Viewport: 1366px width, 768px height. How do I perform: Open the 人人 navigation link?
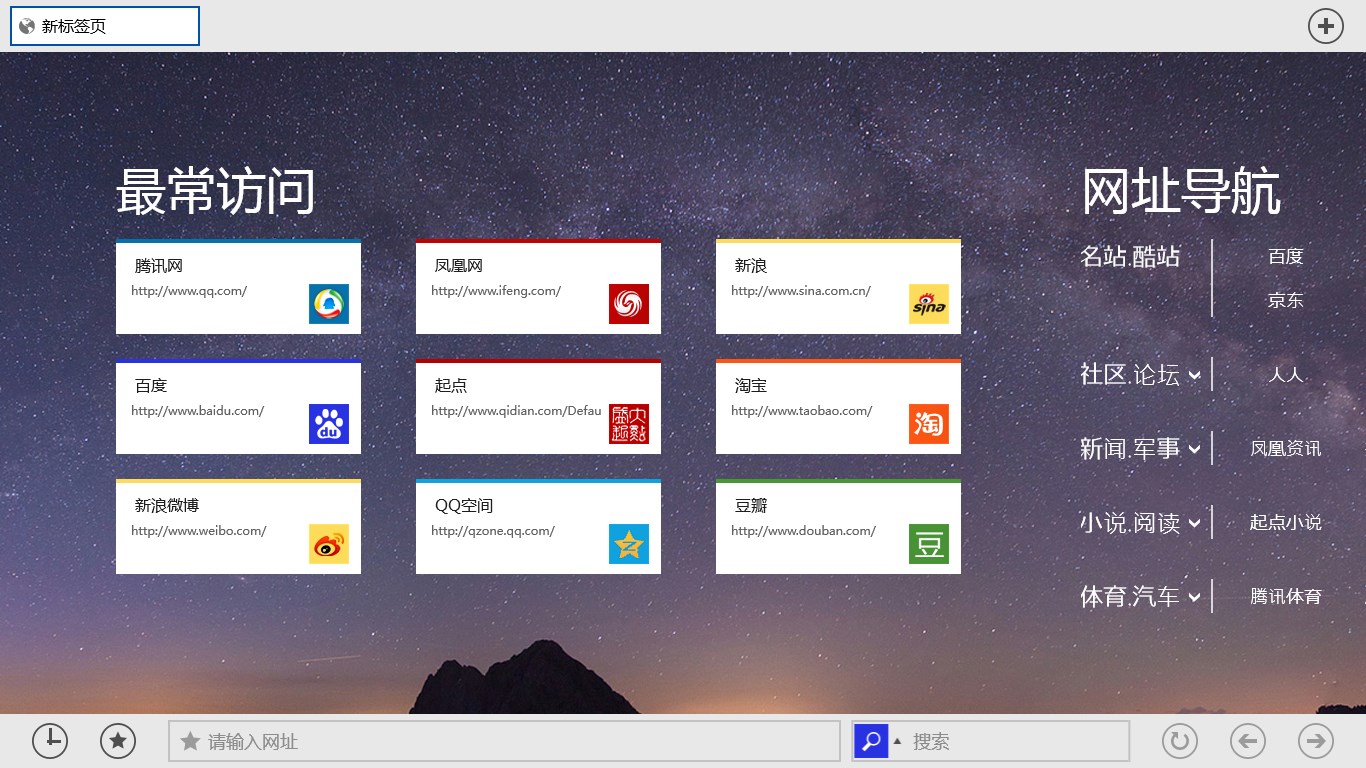tap(1286, 375)
